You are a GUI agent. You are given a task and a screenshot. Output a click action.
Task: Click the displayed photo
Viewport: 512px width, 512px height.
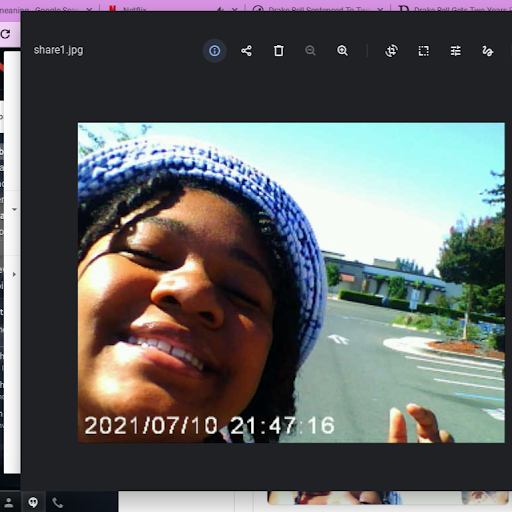click(291, 283)
